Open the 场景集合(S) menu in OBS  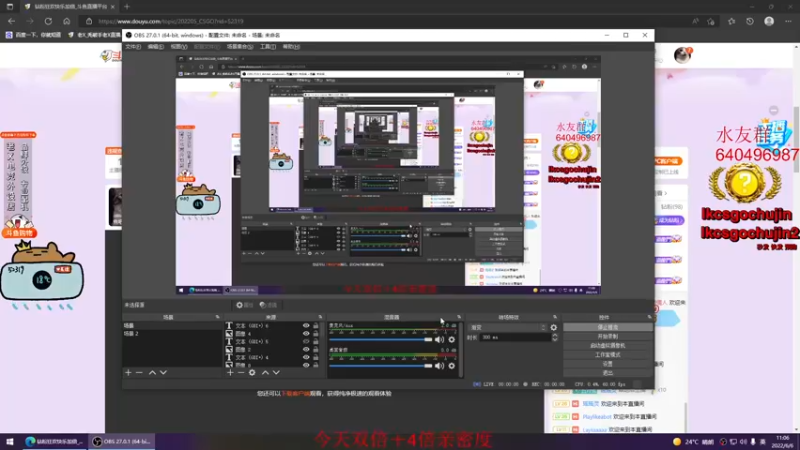[240, 46]
